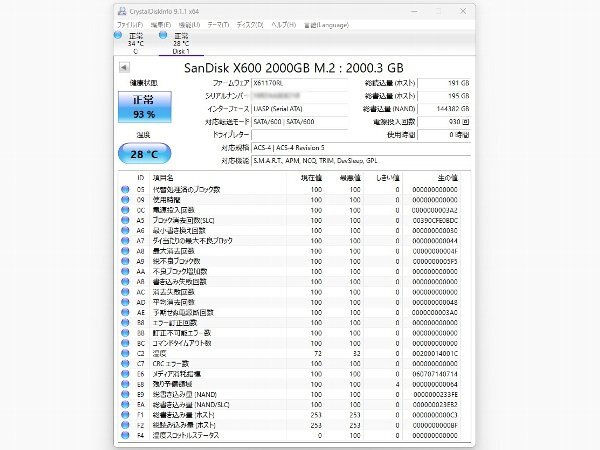Screen dimensions: 600x450
Task: Click the 正常 93 % health status button
Action: pyautogui.click(x=145, y=107)
